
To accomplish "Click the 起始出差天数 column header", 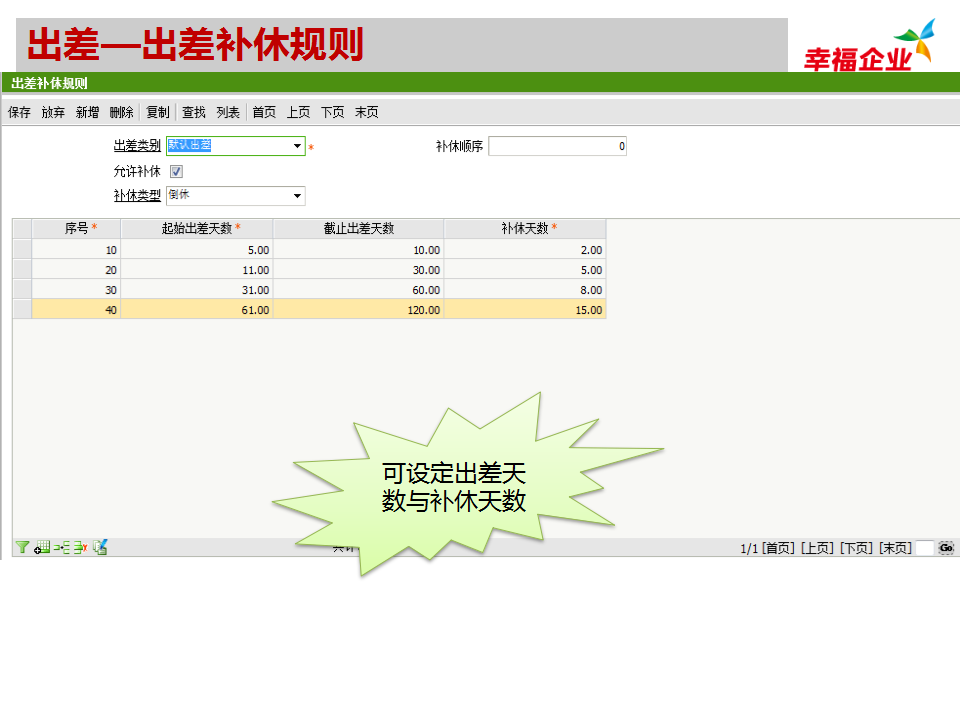I will (x=196, y=228).
